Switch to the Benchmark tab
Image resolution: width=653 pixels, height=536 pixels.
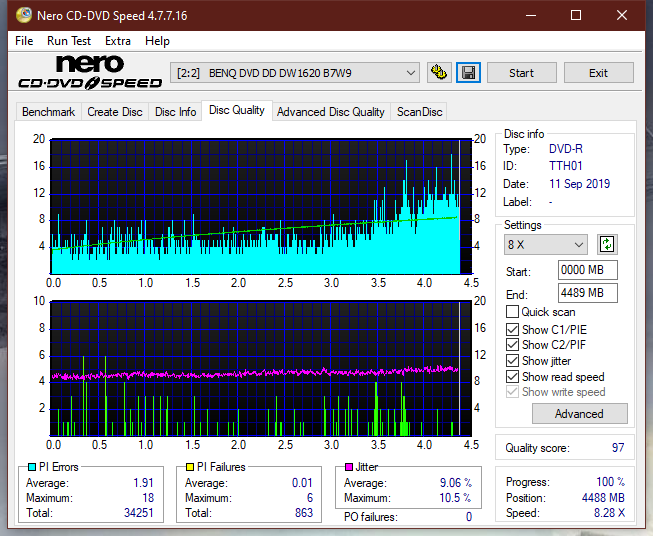49,112
